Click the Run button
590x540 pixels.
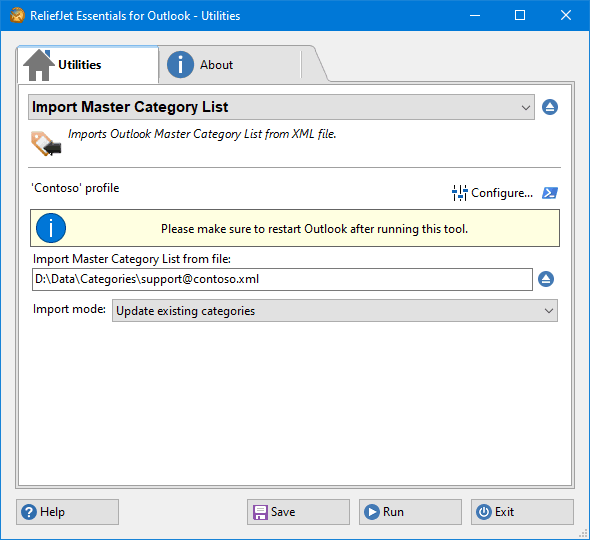(x=410, y=512)
